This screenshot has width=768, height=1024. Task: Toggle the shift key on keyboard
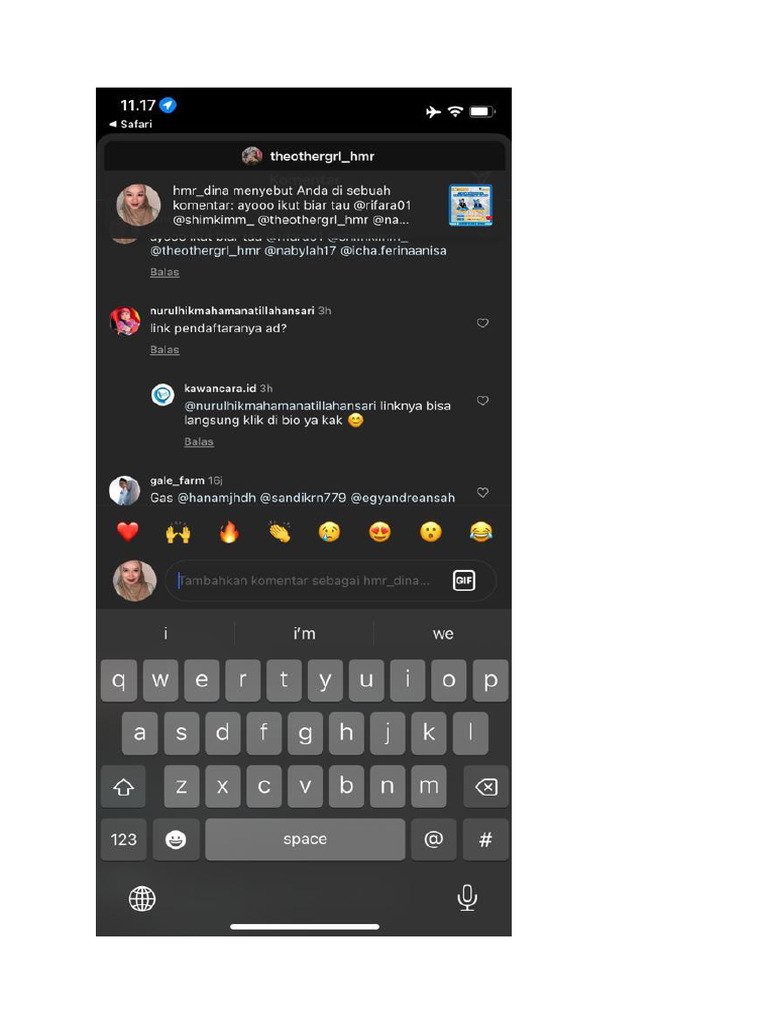point(123,787)
